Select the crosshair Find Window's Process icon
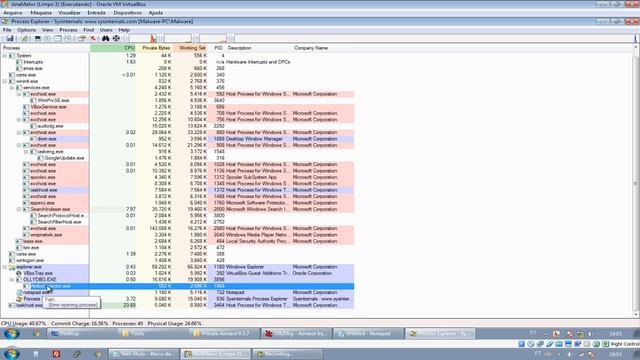This screenshot has height=360, width=640. click(x=116, y=38)
